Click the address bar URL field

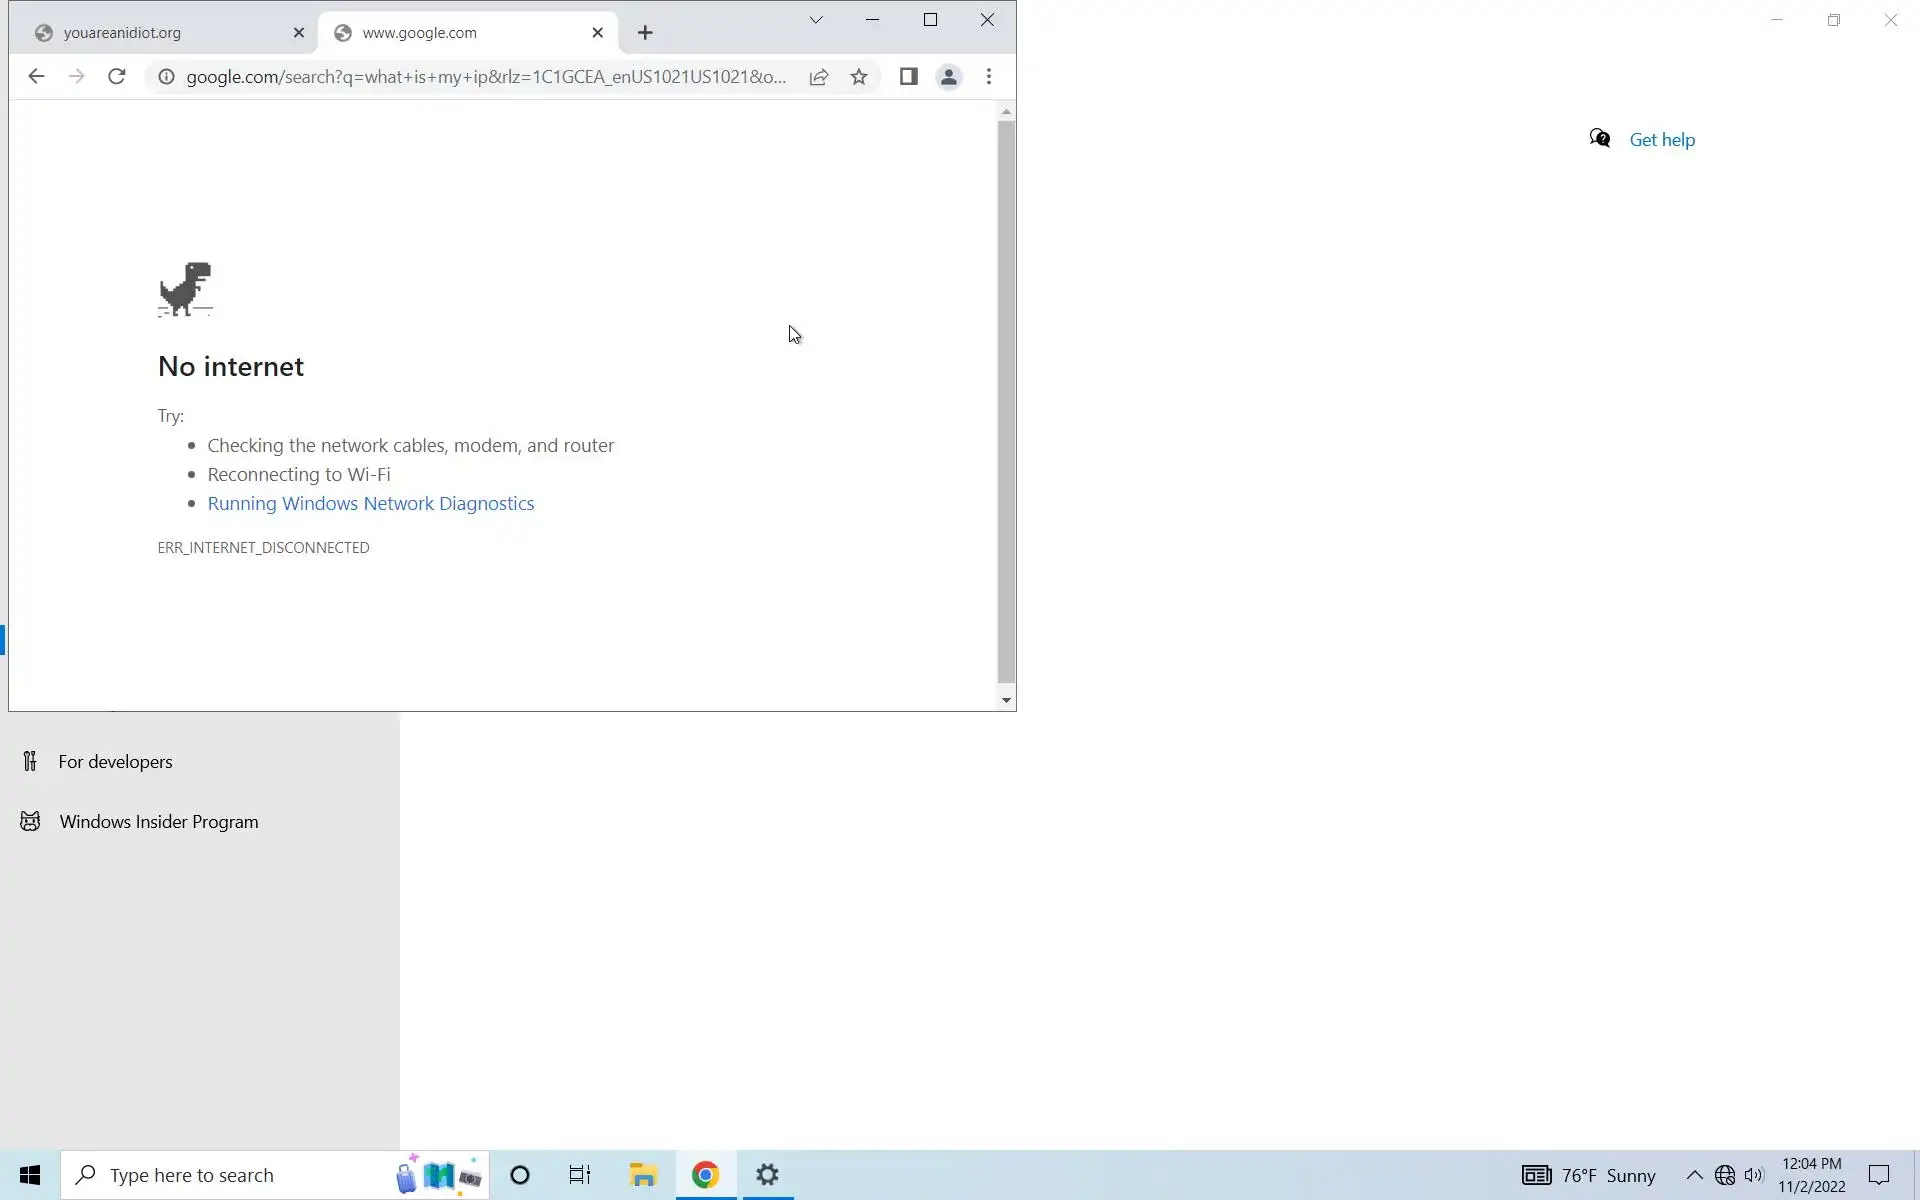pos(485,77)
